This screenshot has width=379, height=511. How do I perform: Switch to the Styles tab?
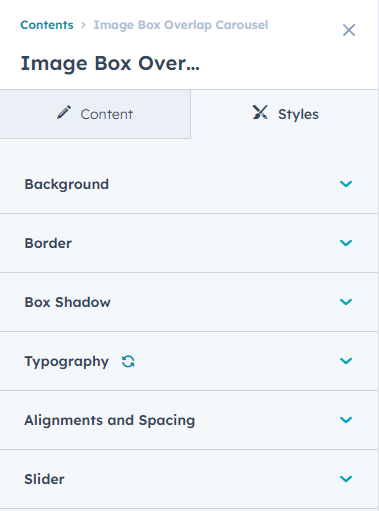click(285, 114)
